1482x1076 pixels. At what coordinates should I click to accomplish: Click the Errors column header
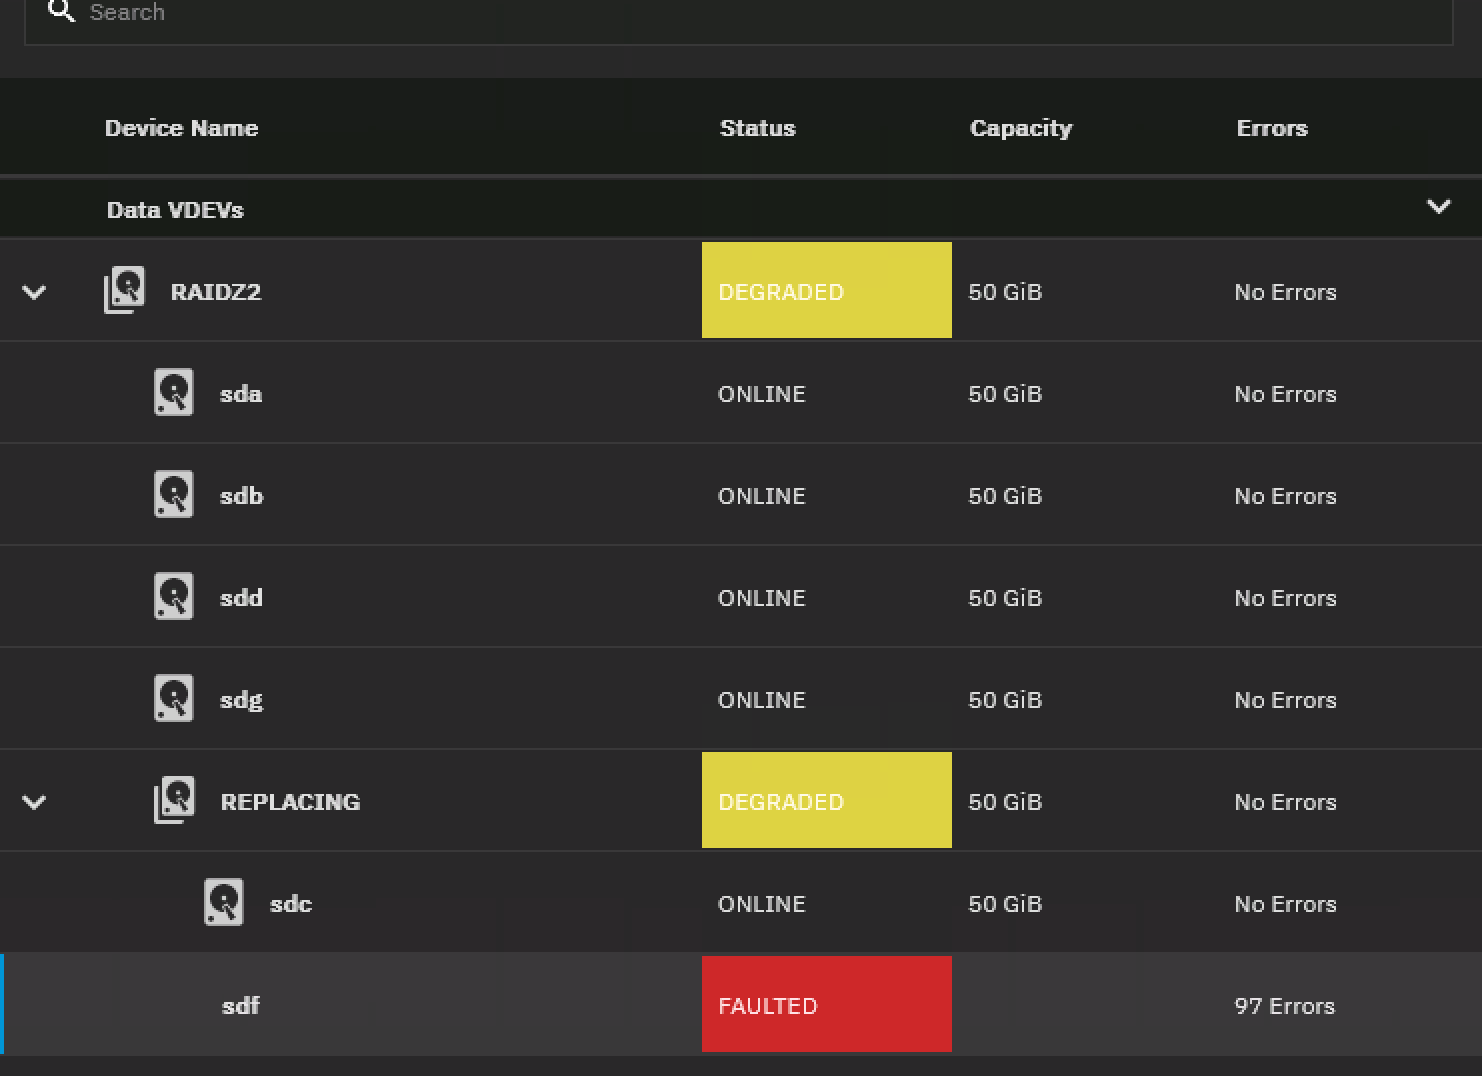[1271, 128]
